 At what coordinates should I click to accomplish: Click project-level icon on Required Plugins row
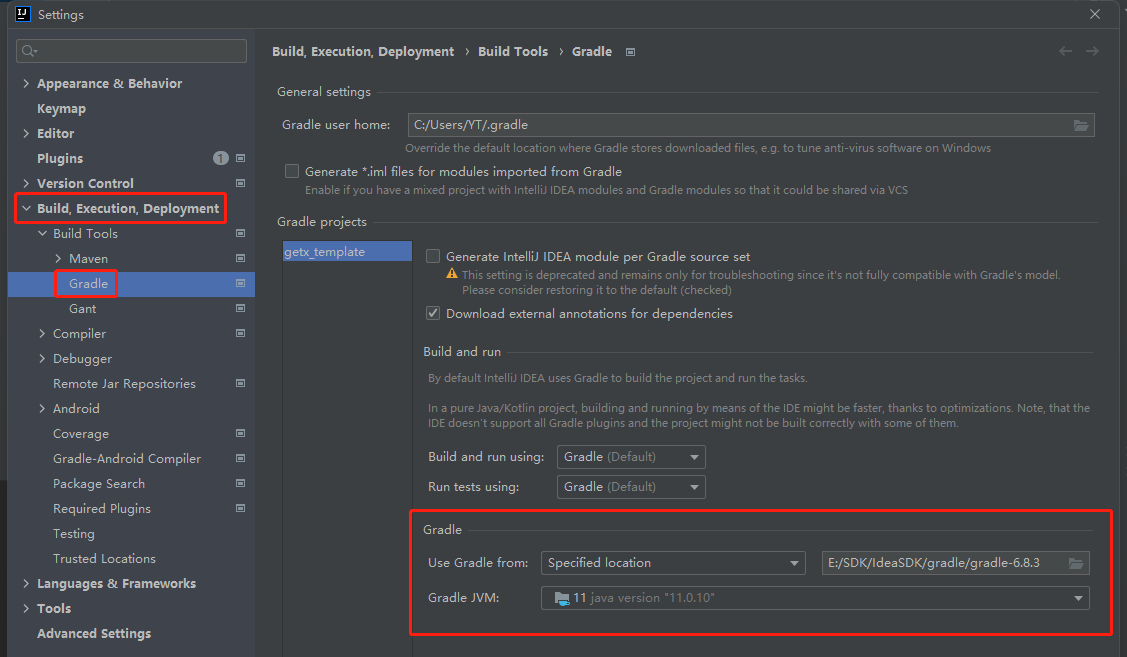(x=241, y=508)
